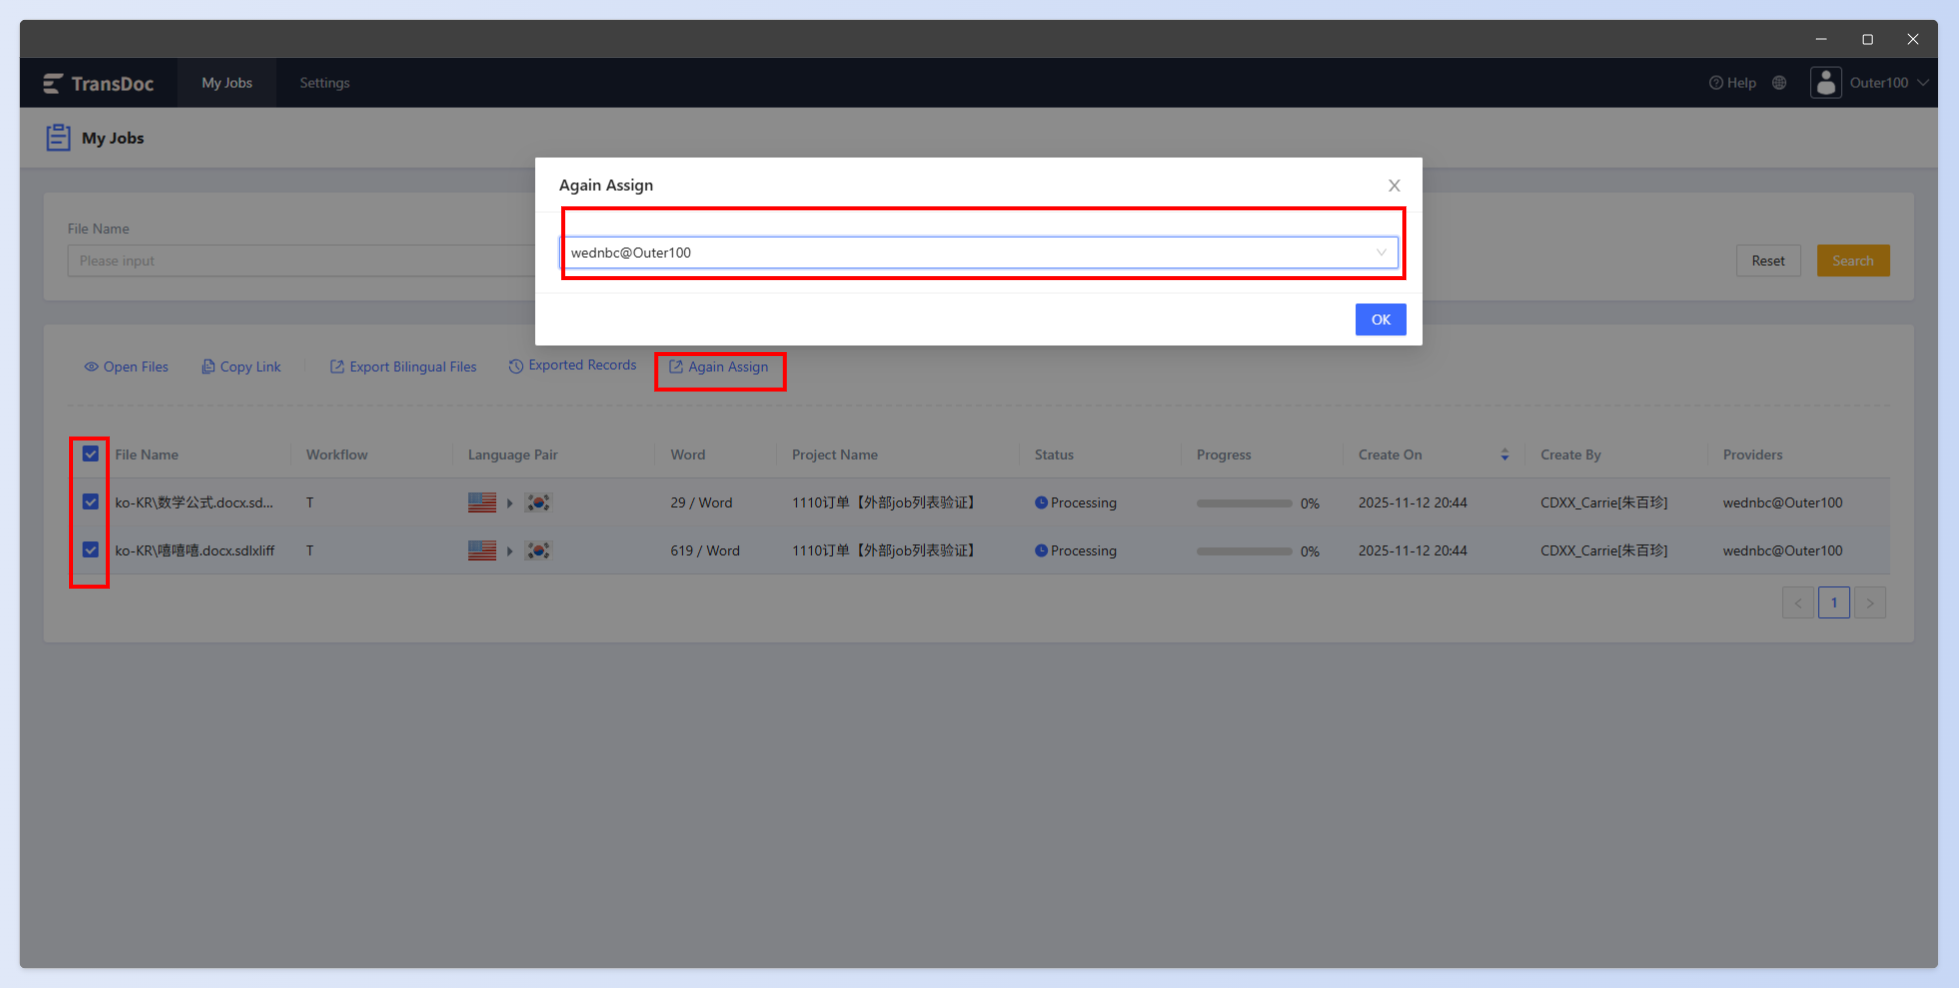Click the Exported Records history icon
The height and width of the screenshot is (988, 1959).
(516, 366)
